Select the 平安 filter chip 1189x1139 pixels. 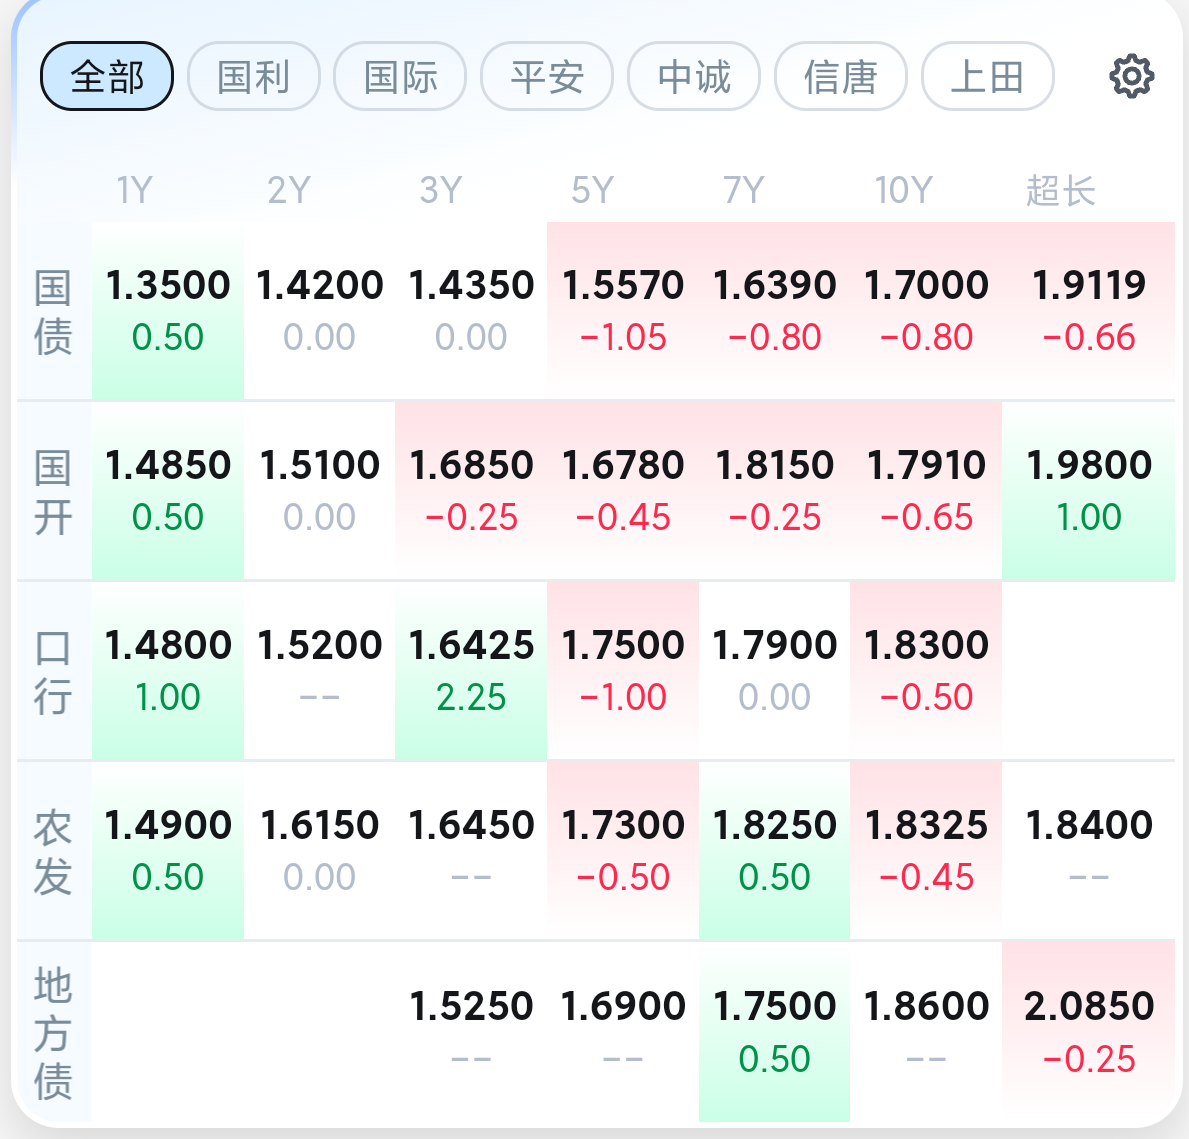click(547, 76)
